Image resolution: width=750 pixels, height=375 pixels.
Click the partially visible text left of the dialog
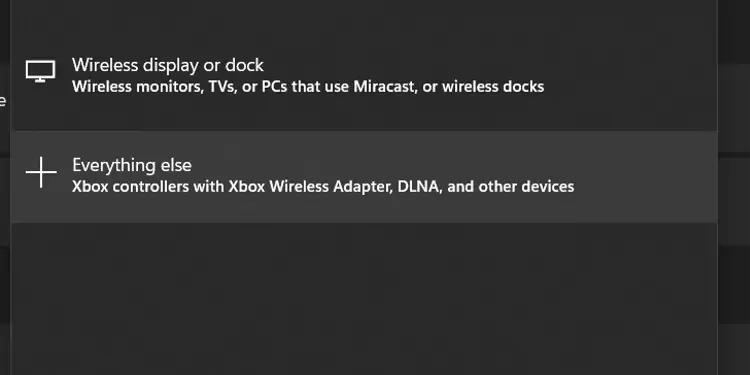pos(2,100)
